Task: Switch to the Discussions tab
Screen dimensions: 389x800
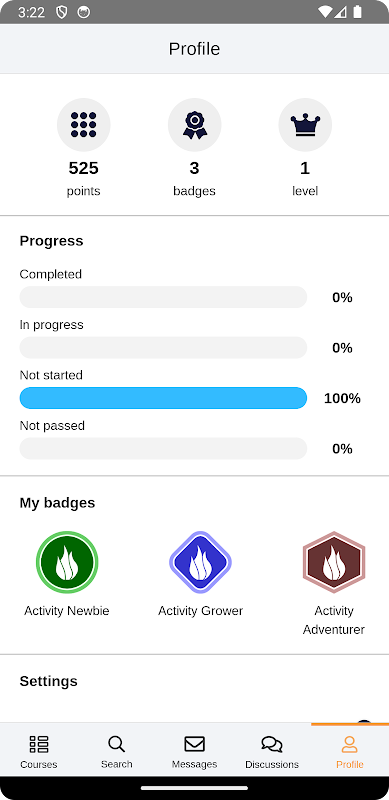Action: click(x=272, y=752)
